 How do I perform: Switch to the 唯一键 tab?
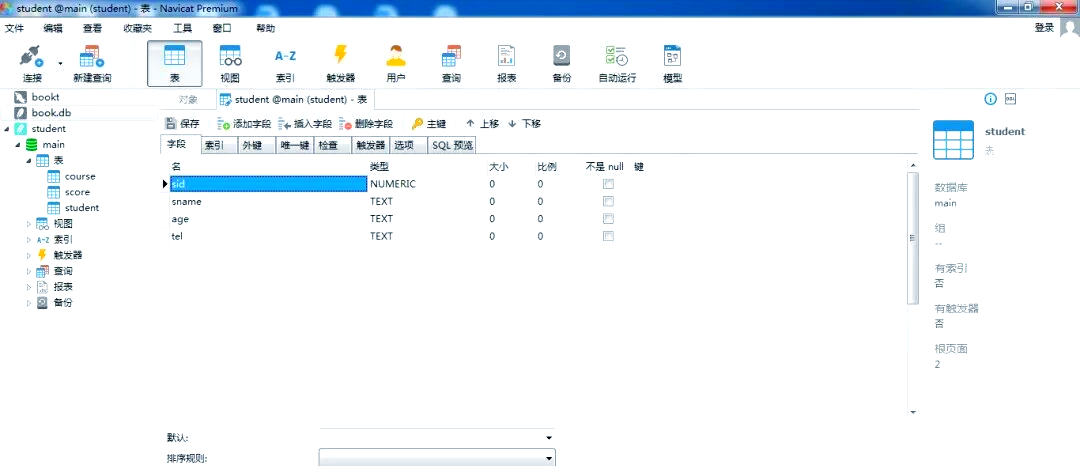tap(295, 146)
